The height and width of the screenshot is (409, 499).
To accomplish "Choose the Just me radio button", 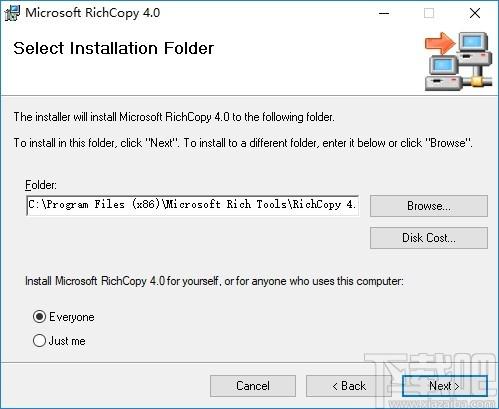I will pyautogui.click(x=39, y=341).
